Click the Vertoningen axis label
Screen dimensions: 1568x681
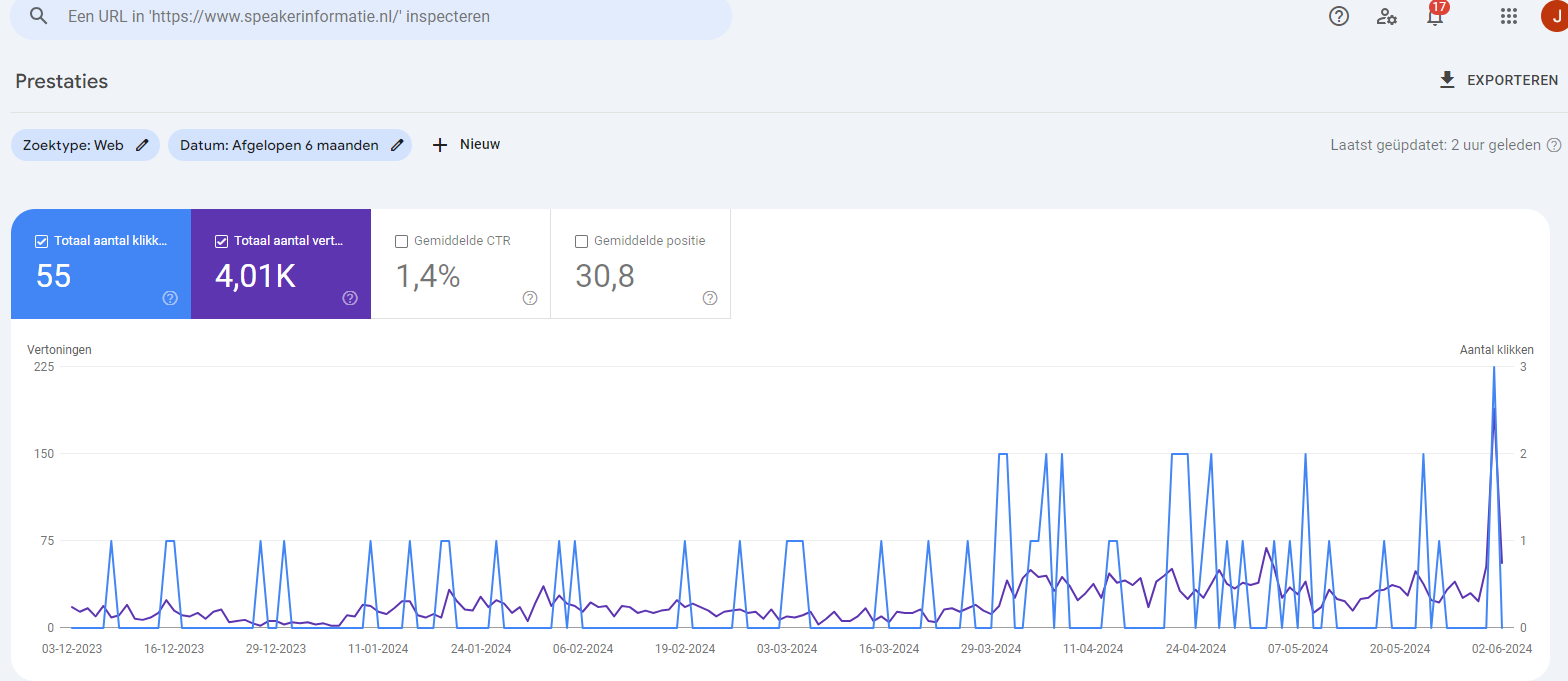[x=59, y=350]
